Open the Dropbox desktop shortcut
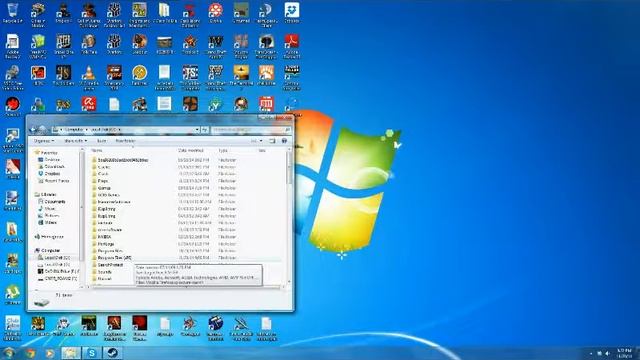This screenshot has height=360, width=640. [292, 13]
